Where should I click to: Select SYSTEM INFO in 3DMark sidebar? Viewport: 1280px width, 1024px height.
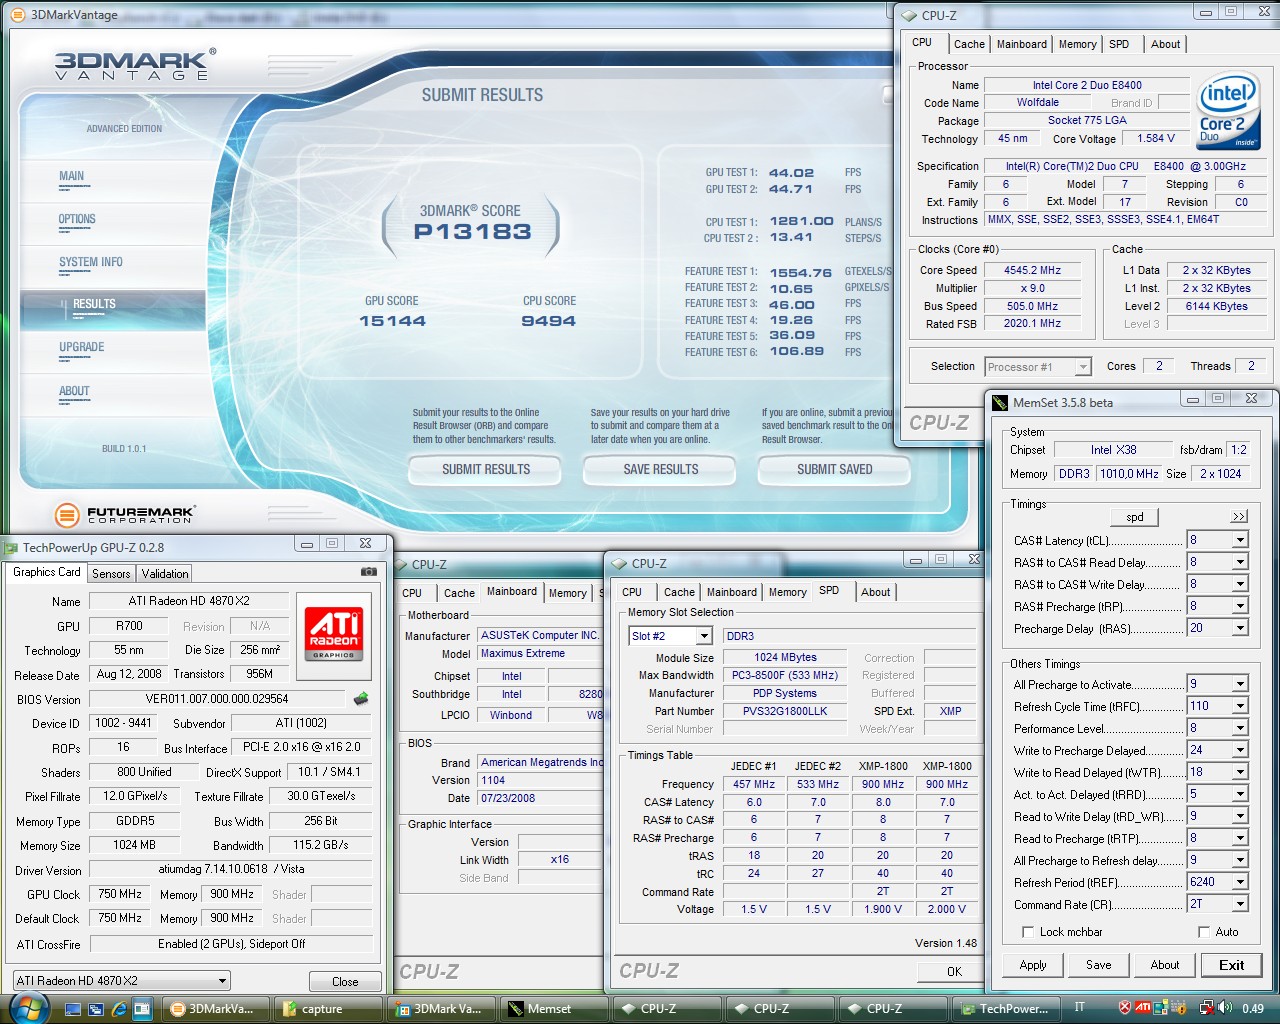91,262
